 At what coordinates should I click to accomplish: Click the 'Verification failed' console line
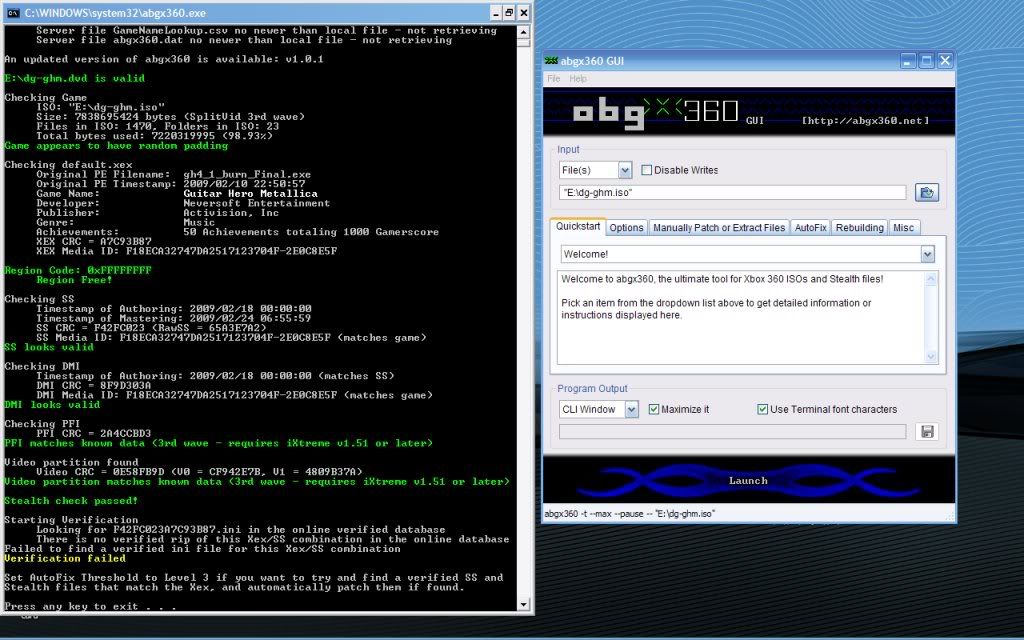(x=65, y=558)
